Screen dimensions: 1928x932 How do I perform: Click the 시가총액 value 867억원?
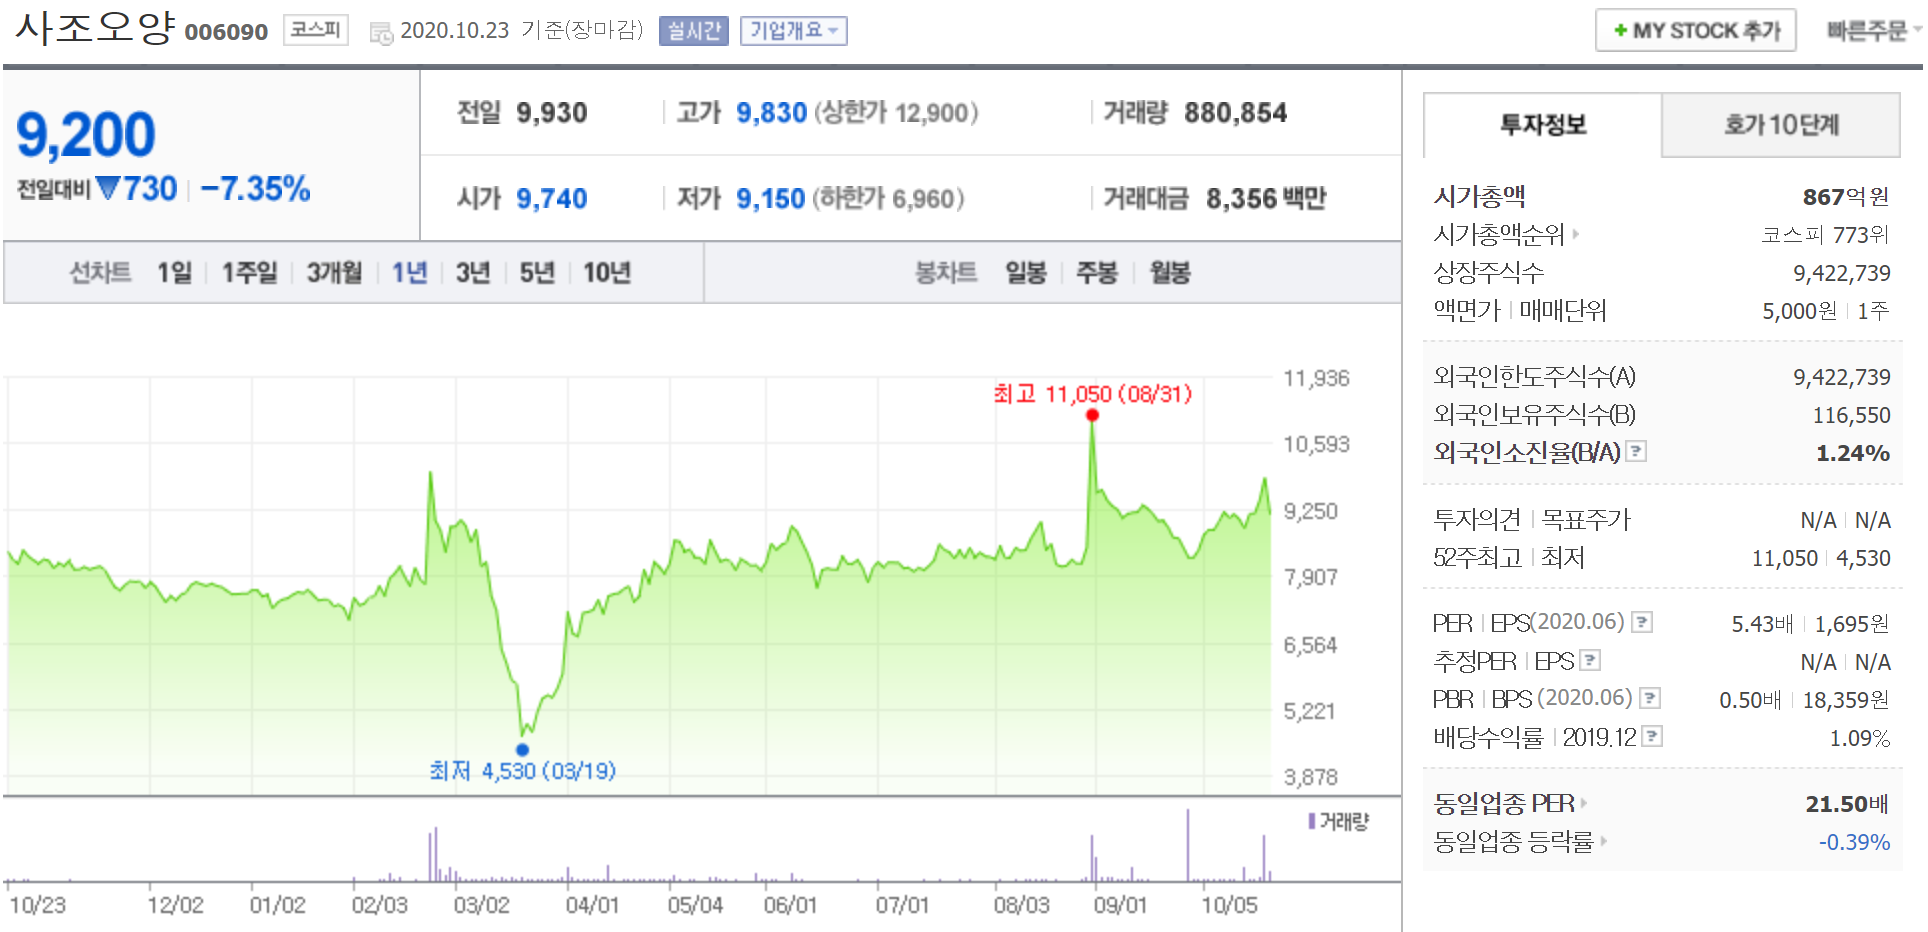(x=1846, y=196)
